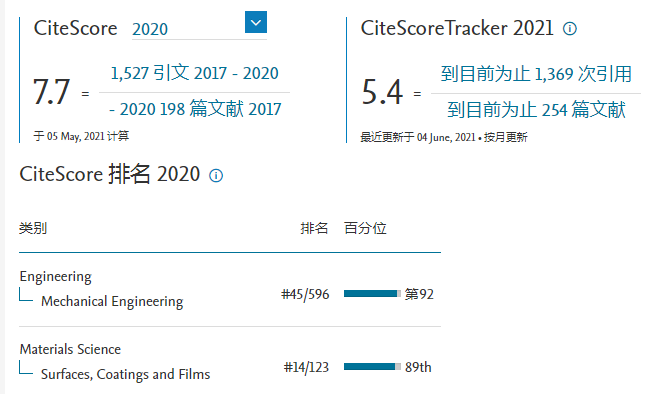
Task: Click the CiteScore 排名 2020 info icon
Action: click(x=216, y=175)
